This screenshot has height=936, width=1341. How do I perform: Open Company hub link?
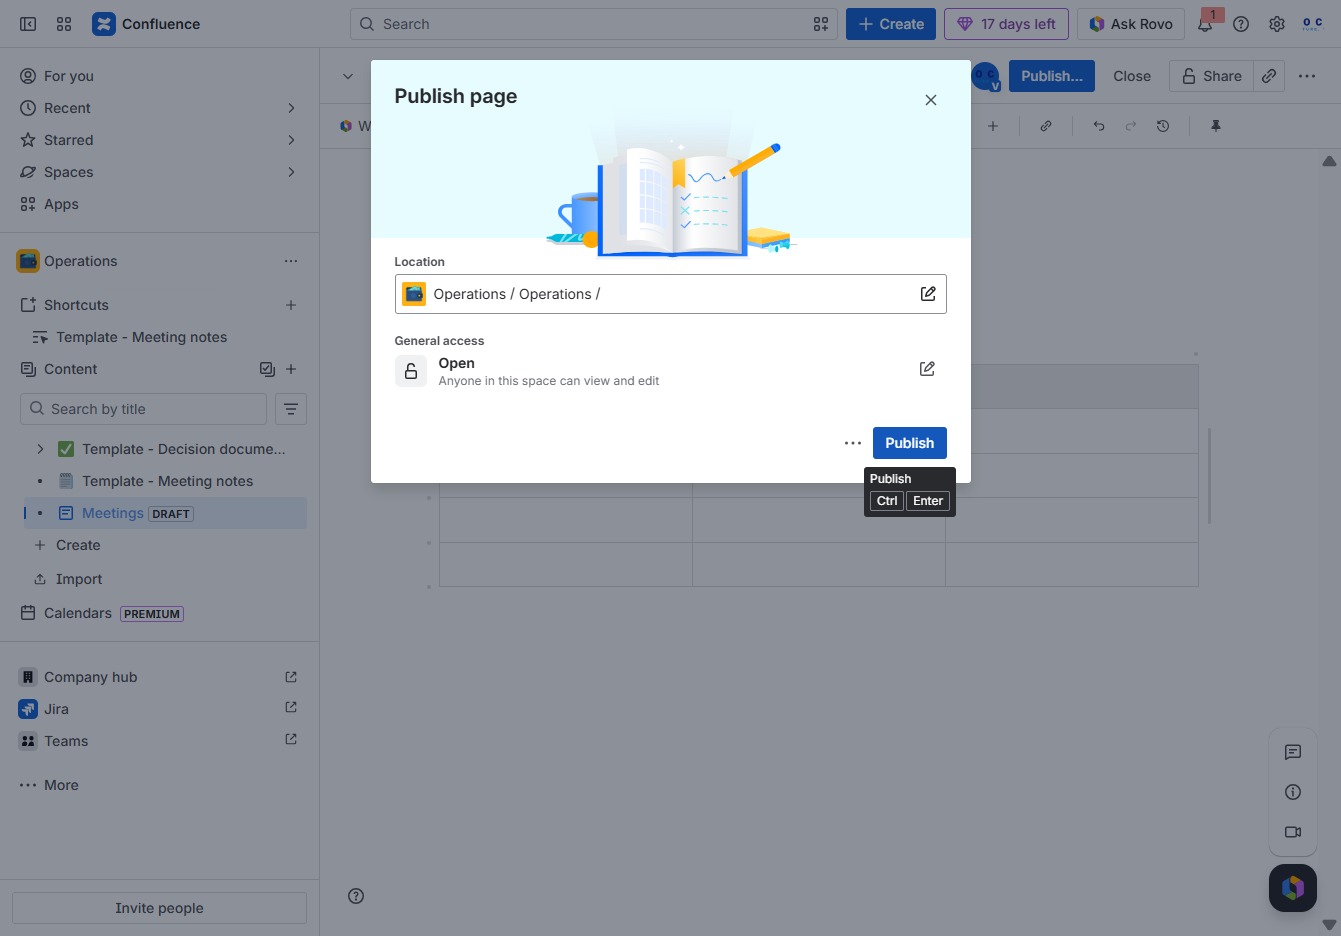160,677
